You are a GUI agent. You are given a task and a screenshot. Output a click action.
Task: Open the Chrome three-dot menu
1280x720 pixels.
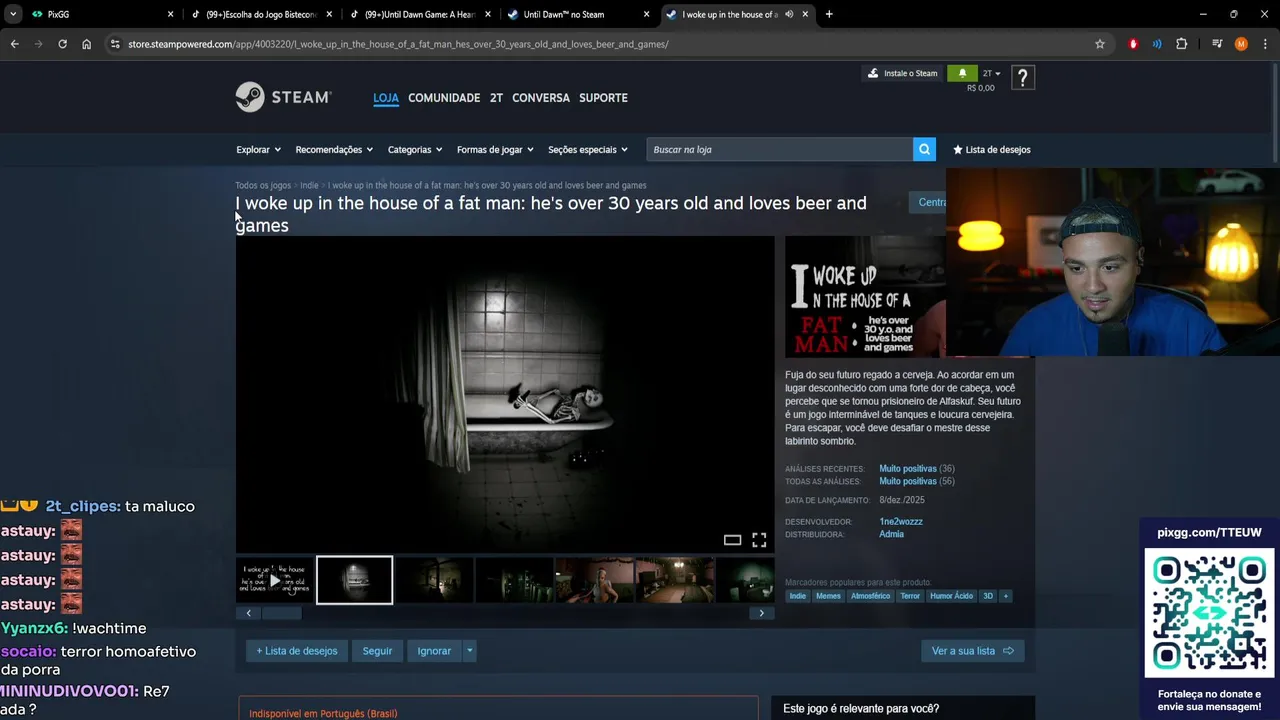point(1265,44)
